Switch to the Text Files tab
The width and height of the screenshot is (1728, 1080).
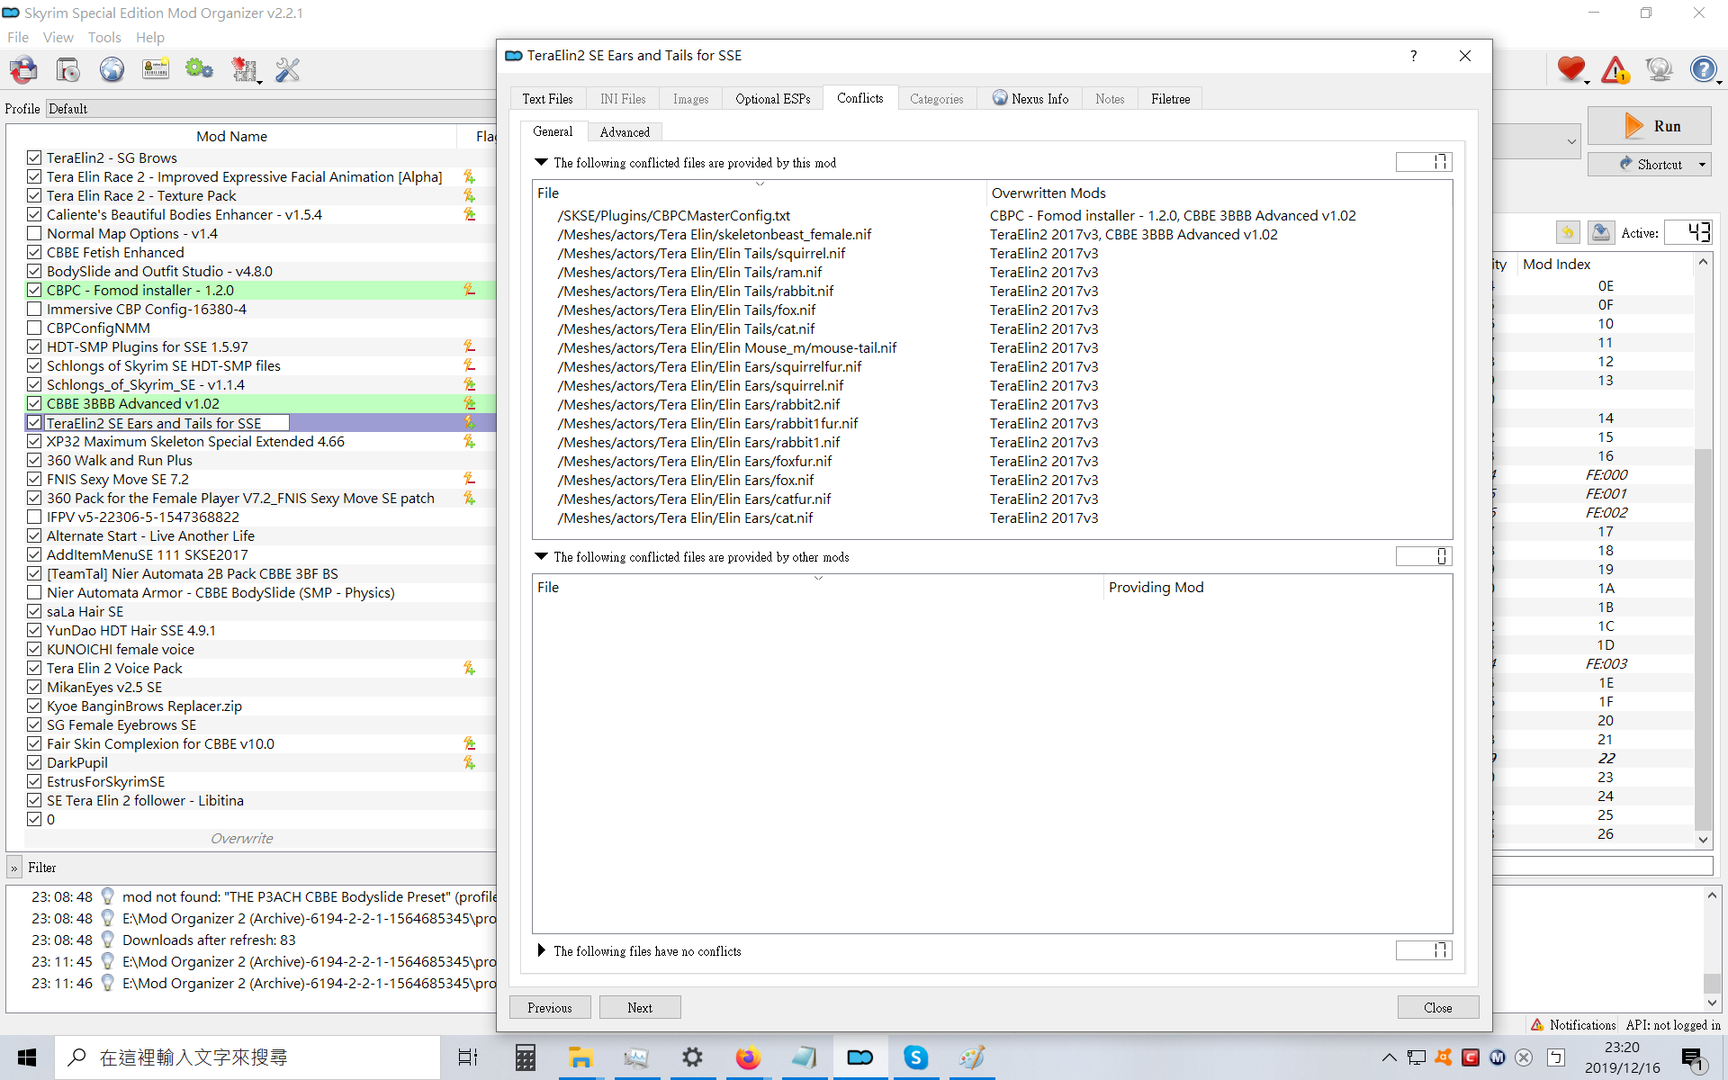coord(547,99)
